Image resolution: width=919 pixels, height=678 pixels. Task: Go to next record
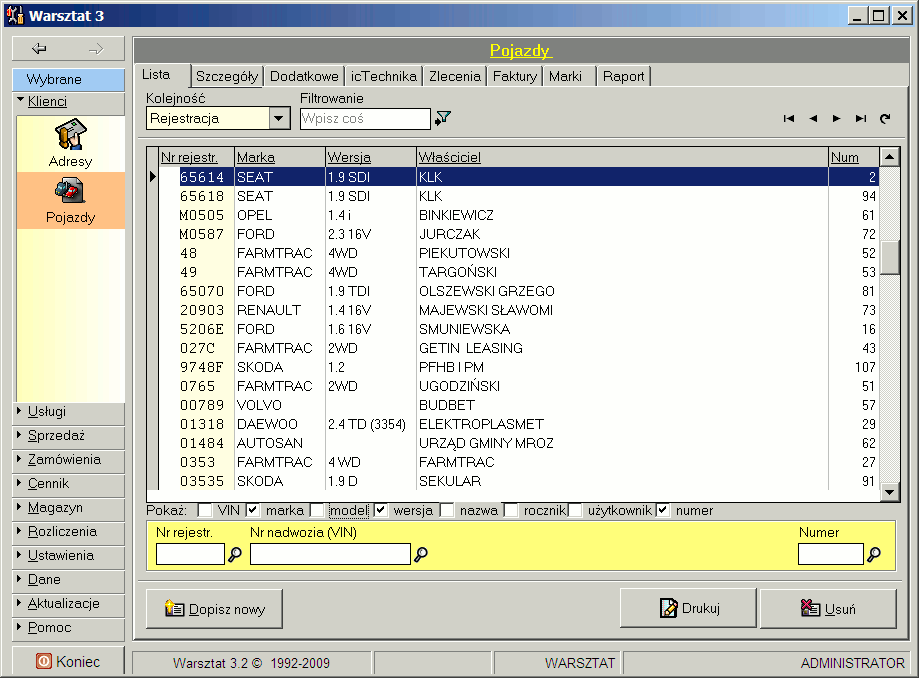(x=836, y=118)
